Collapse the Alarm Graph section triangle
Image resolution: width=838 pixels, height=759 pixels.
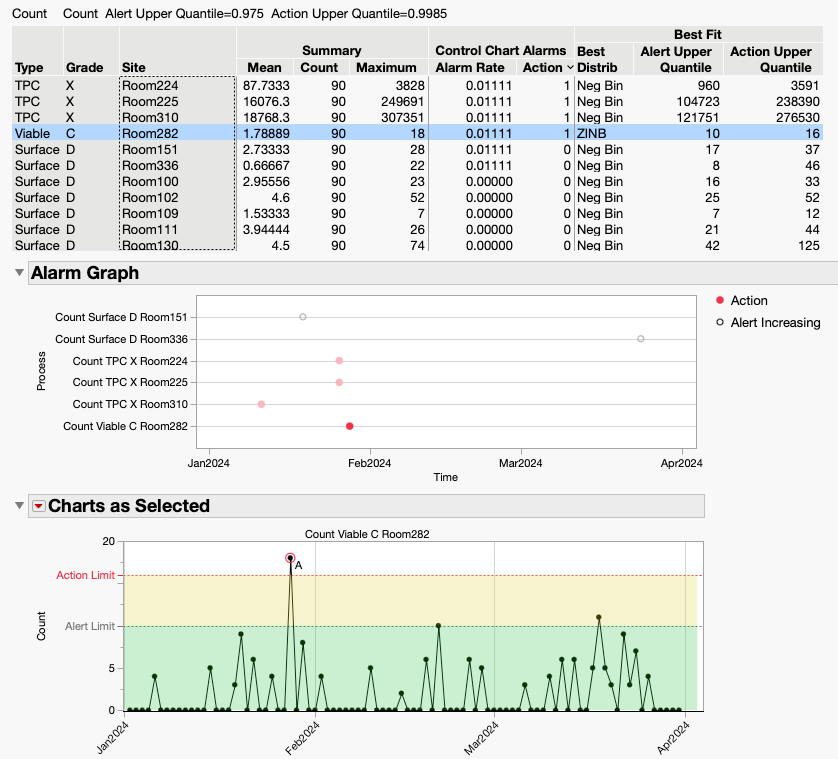[19, 273]
